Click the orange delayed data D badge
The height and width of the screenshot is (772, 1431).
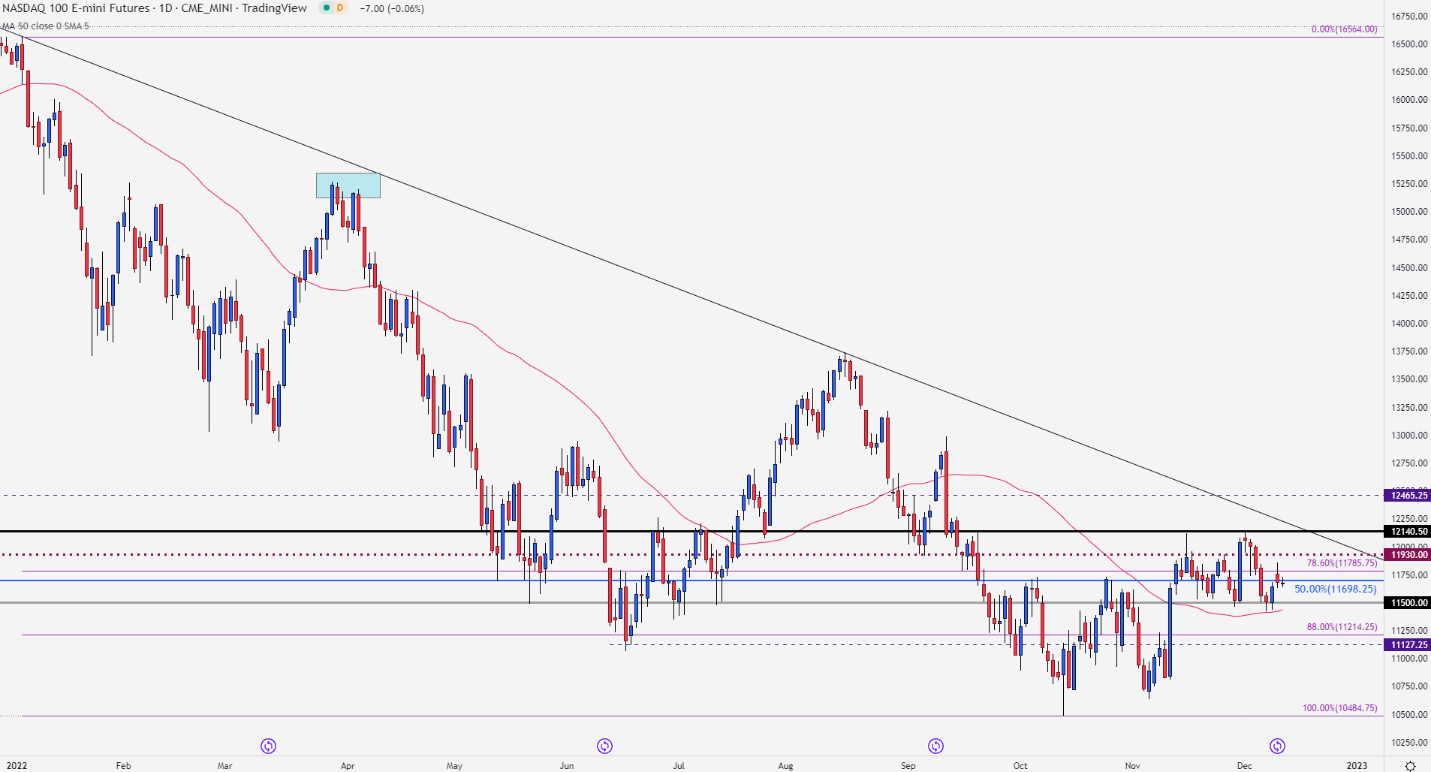340,8
